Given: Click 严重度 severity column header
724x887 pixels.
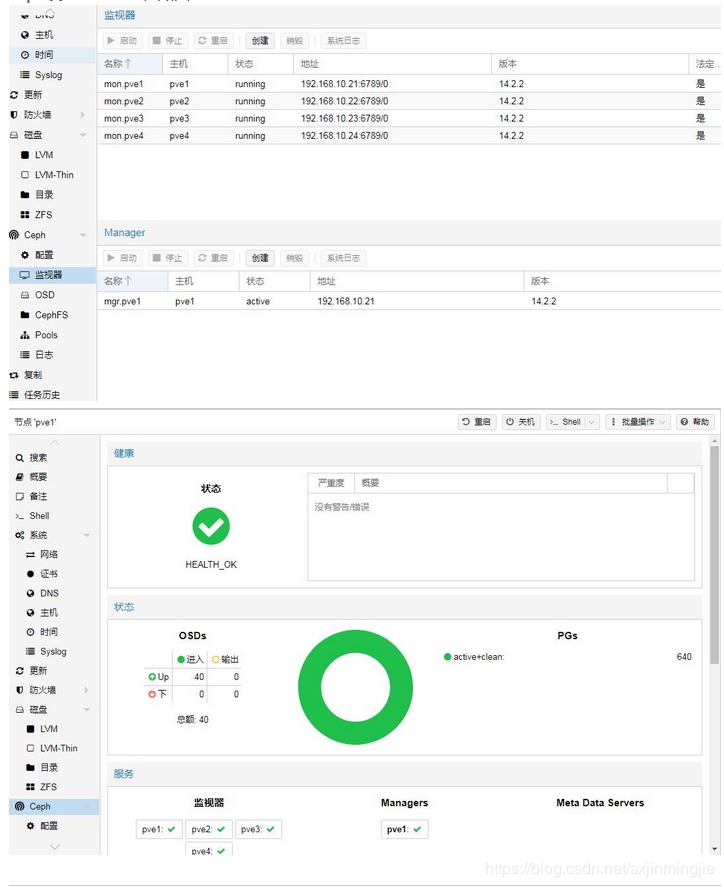Looking at the screenshot, I should (x=331, y=483).
